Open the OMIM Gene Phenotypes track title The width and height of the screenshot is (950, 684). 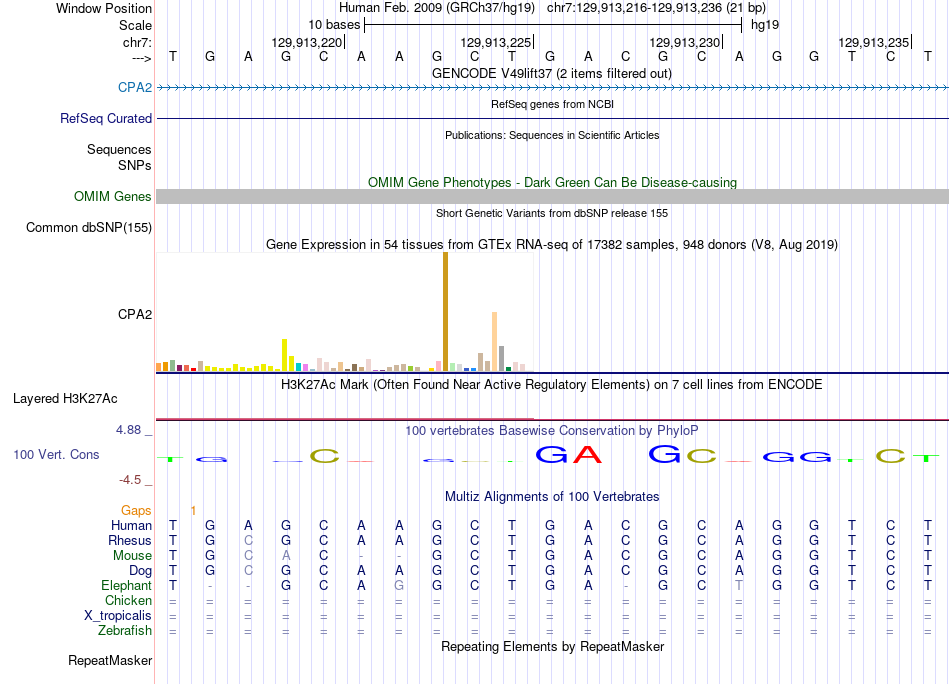pyautogui.click(x=552, y=182)
